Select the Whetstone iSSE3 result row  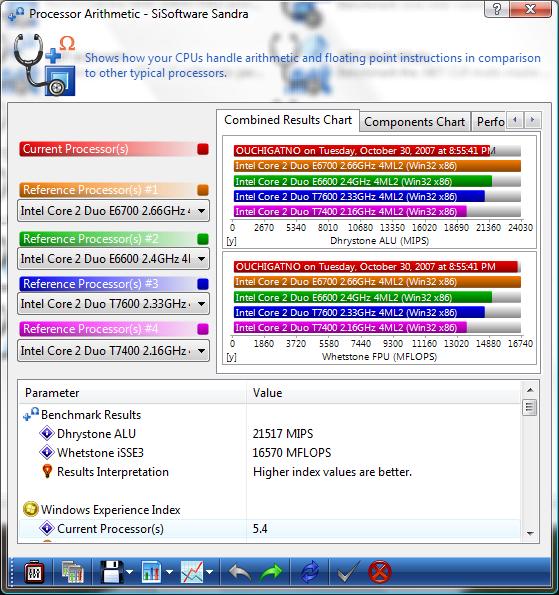coord(269,452)
